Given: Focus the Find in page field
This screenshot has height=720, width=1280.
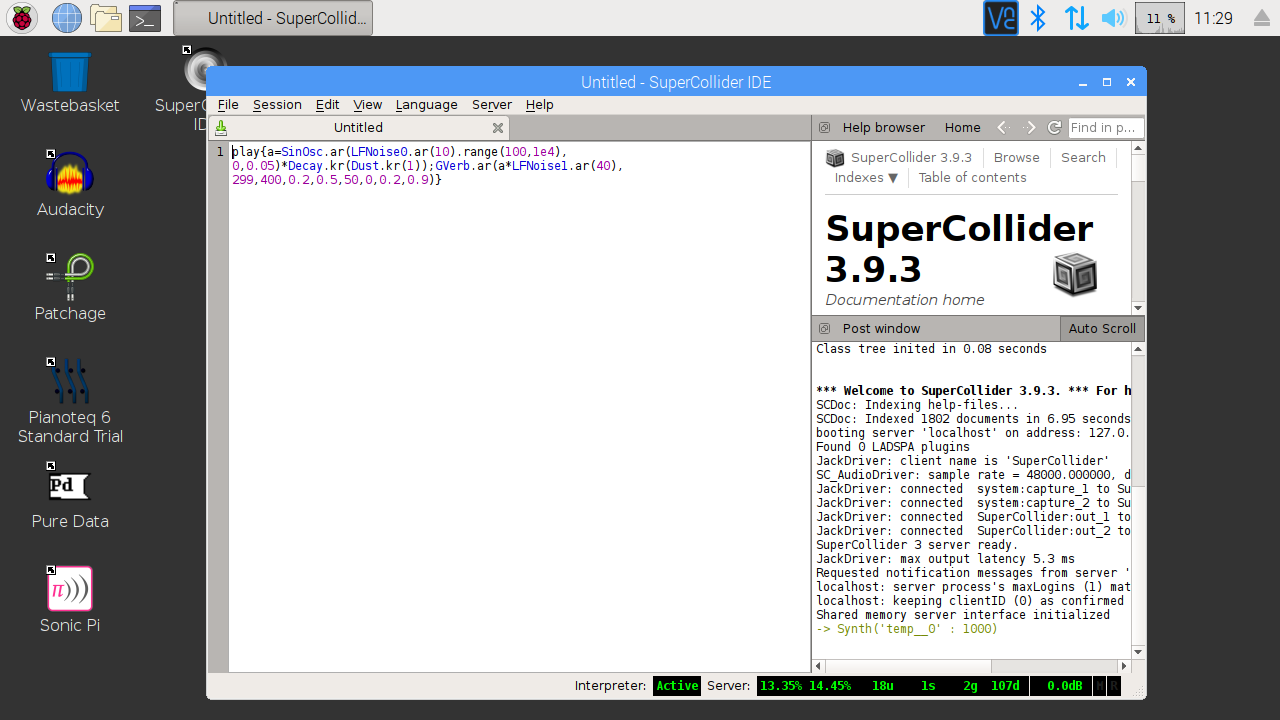Looking at the screenshot, I should (1105, 128).
